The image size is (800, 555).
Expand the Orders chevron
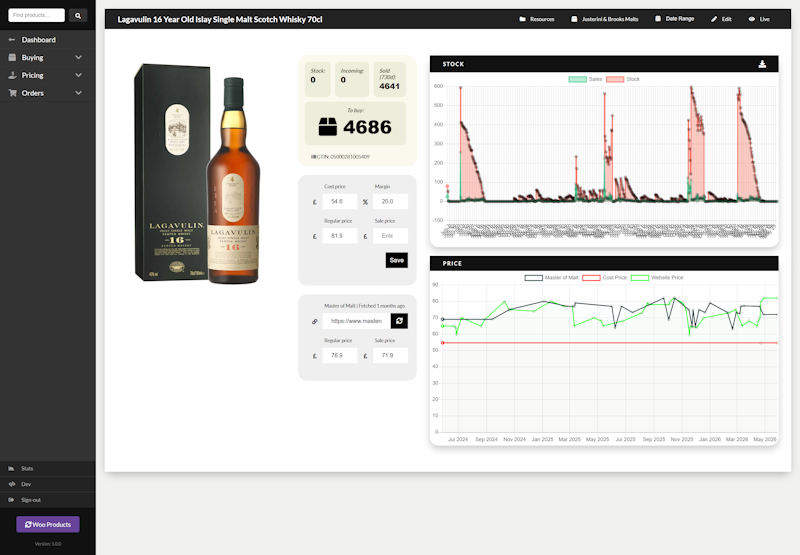(79, 93)
